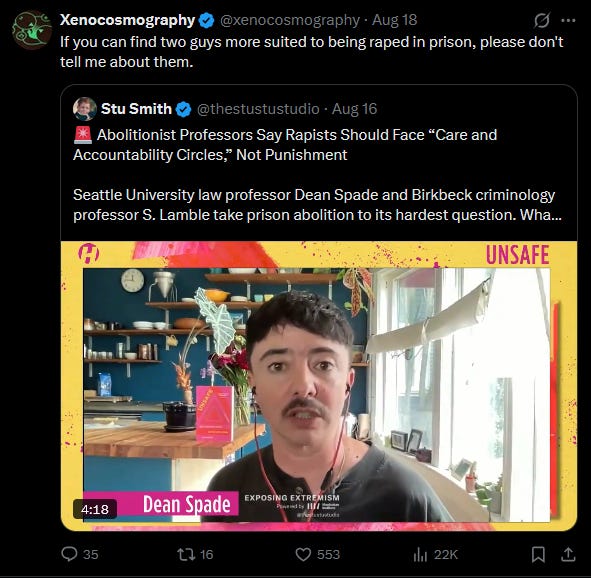Viewport: 591px width, 578px height.
Task: Click the 4:18 video duration badge
Action: (95, 509)
